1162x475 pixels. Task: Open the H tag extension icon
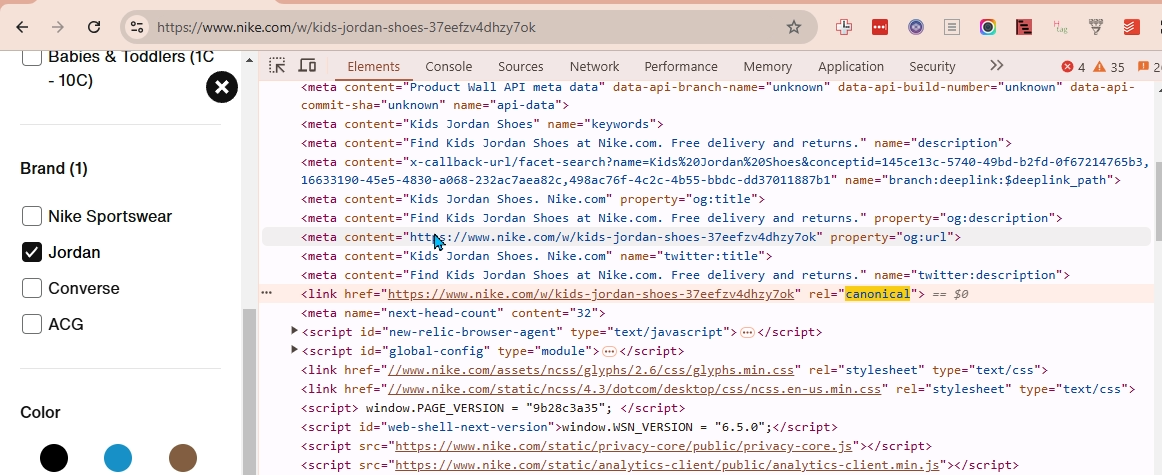click(x=1060, y=27)
